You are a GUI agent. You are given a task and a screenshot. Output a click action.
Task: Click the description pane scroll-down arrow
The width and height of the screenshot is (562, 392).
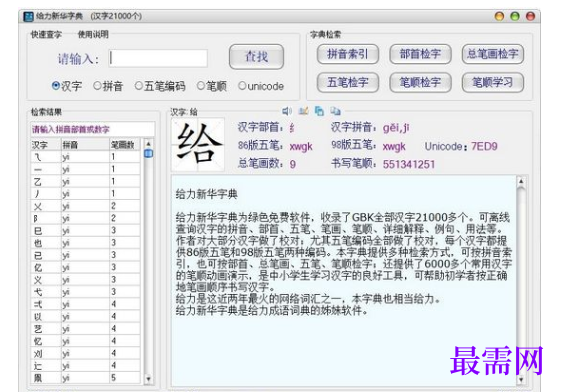[521, 379]
